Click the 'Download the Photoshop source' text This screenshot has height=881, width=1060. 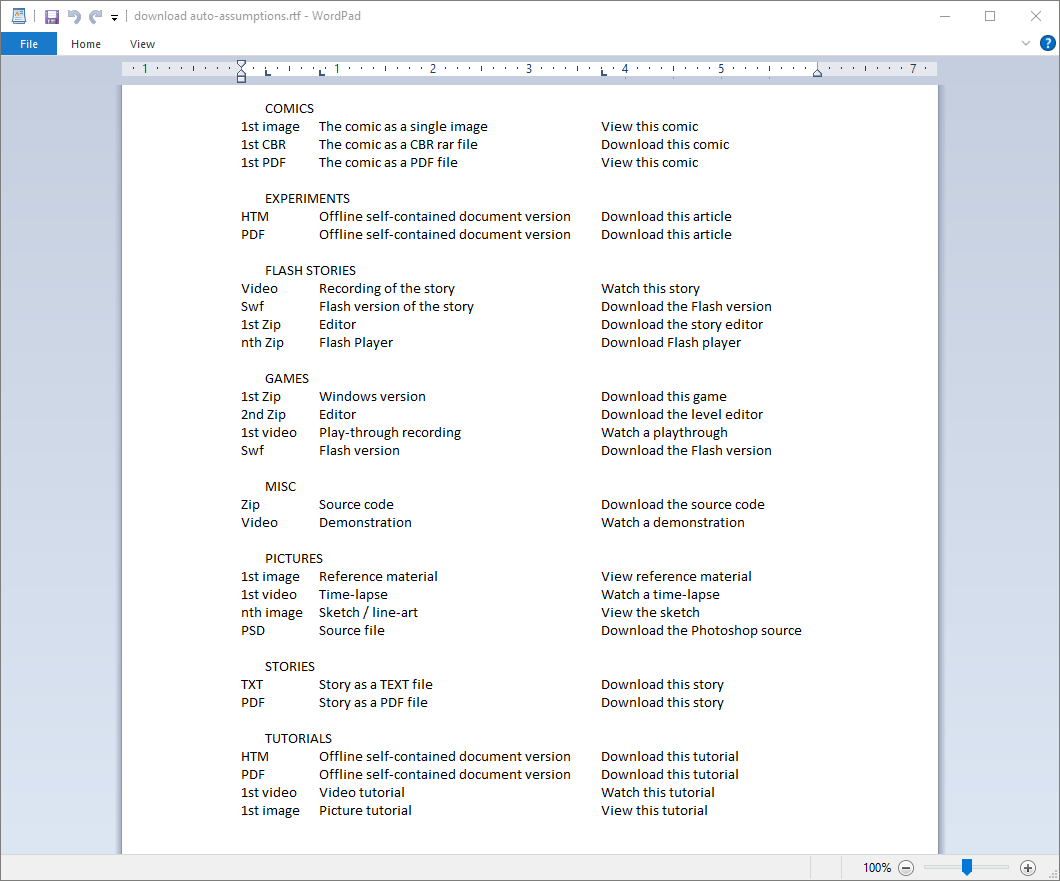click(x=700, y=630)
